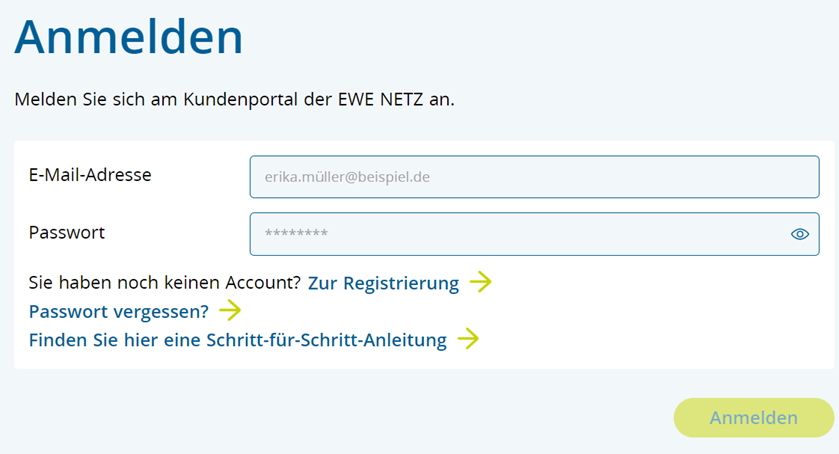
Task: Click the arrow icon beside Zur Registrierung
Action: [x=480, y=282]
